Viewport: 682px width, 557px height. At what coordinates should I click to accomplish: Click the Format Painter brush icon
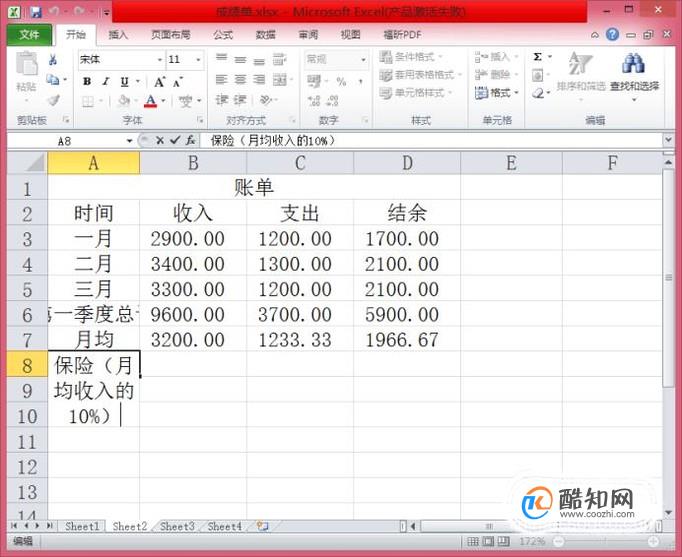[53, 100]
